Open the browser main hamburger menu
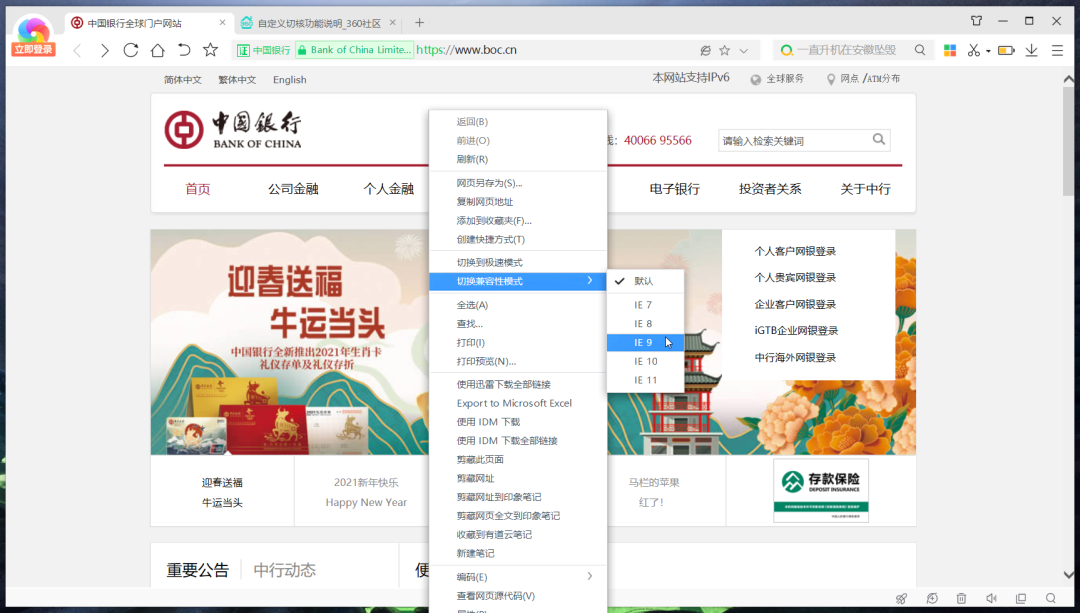1080x613 pixels. click(1057, 50)
